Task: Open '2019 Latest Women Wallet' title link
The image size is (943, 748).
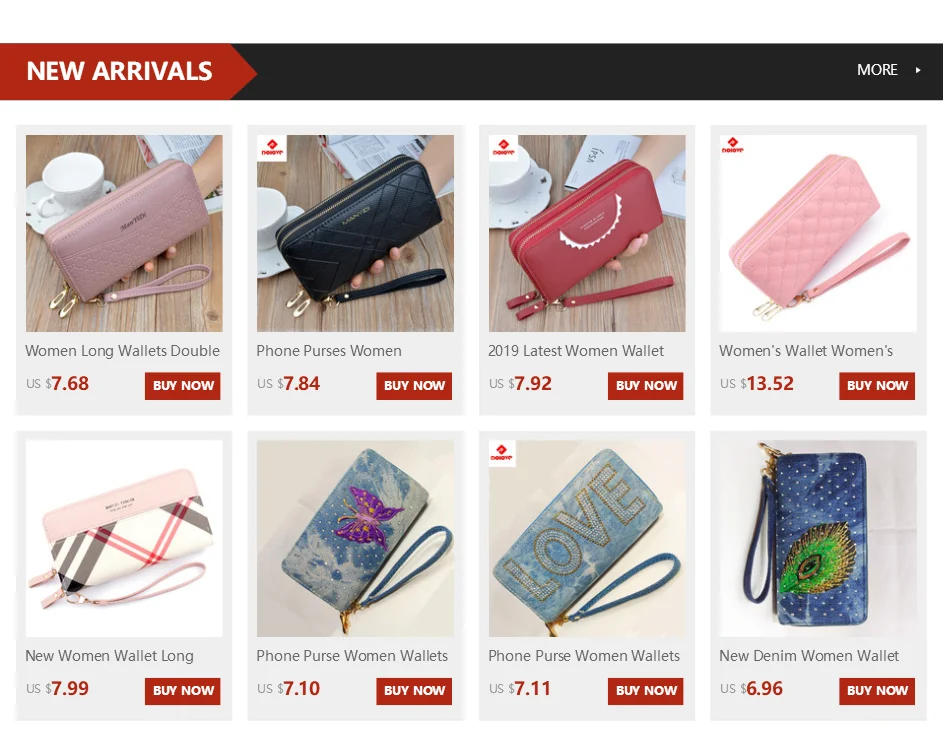Action: 576,351
